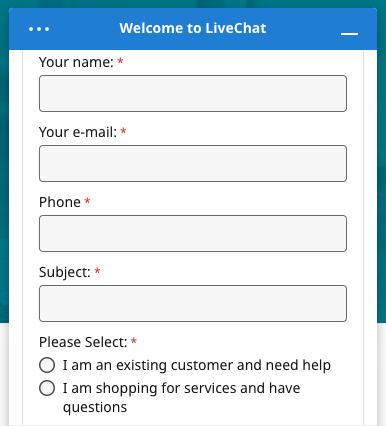The width and height of the screenshot is (386, 426).
Task: Click the "Phone" field label
Action: click(60, 202)
